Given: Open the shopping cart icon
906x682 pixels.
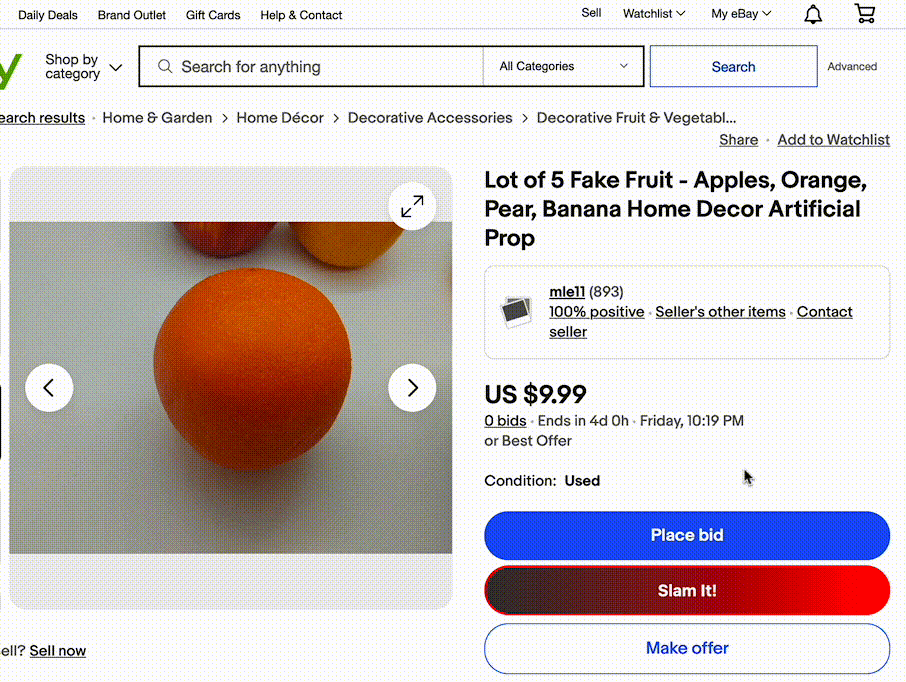Looking at the screenshot, I should (865, 14).
